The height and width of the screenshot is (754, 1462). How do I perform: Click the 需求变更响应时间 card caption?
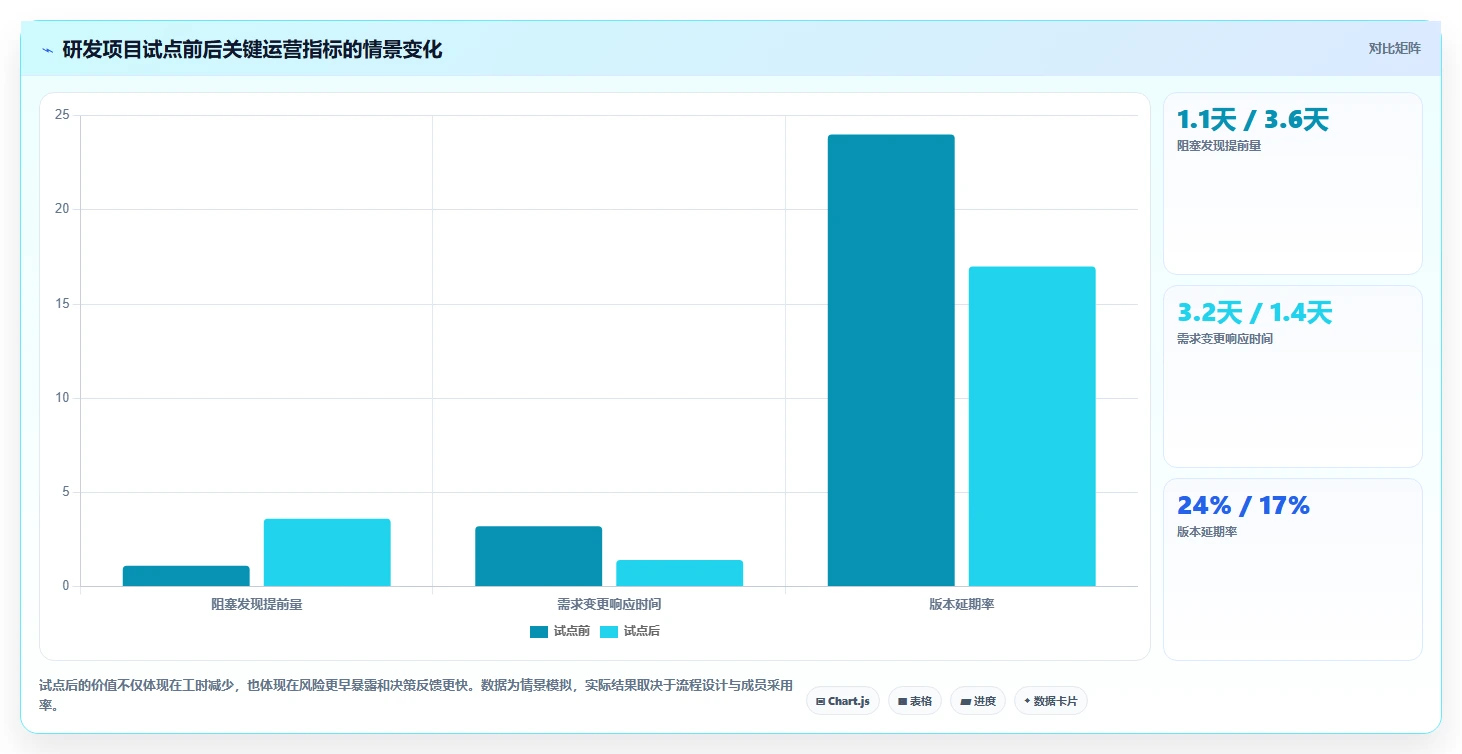click(1225, 339)
